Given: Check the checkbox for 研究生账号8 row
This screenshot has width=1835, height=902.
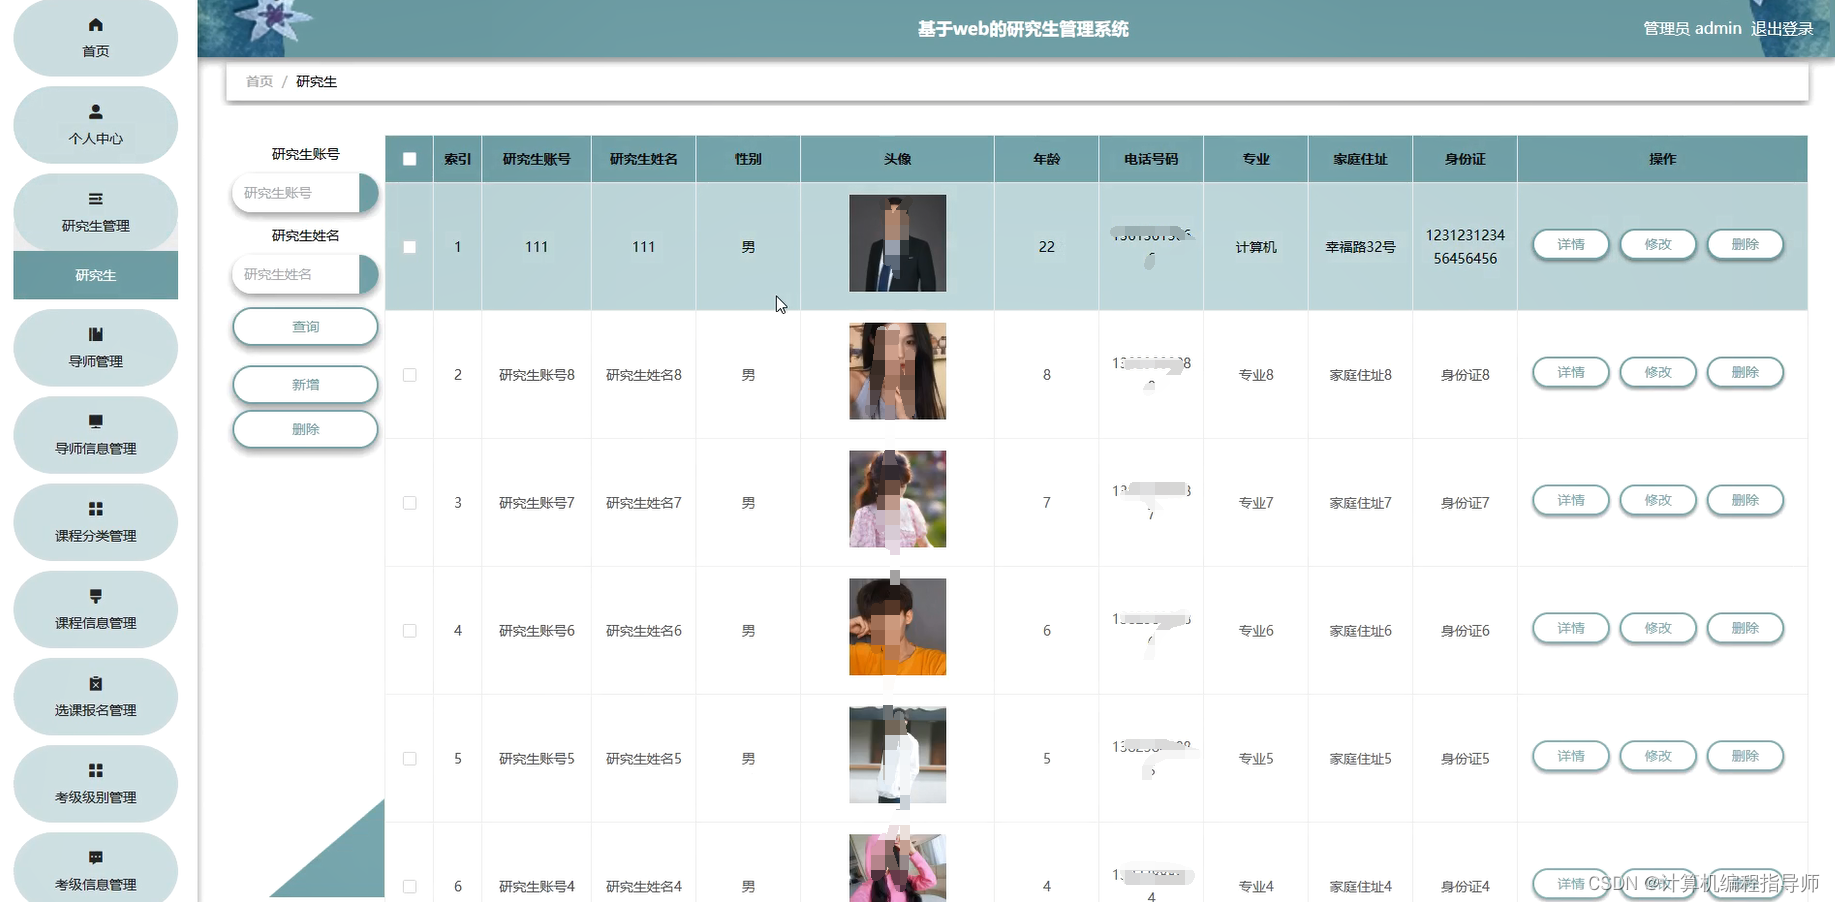Looking at the screenshot, I should 409,375.
